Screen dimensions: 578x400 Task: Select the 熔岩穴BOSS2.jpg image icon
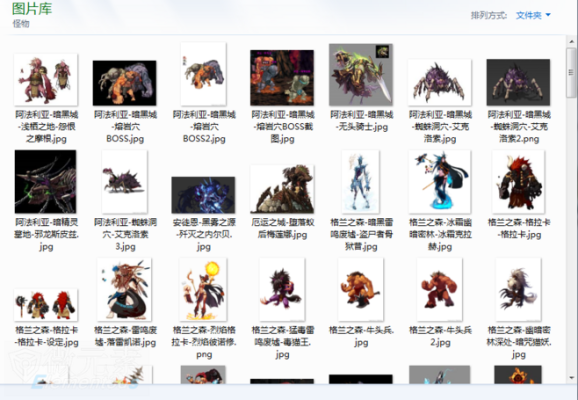point(203,74)
